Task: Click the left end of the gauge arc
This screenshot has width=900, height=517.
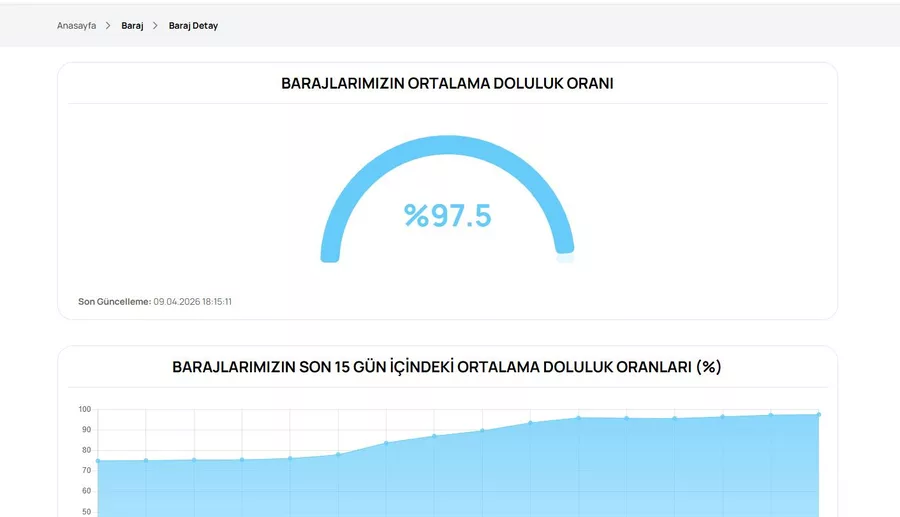Action: 330,254
